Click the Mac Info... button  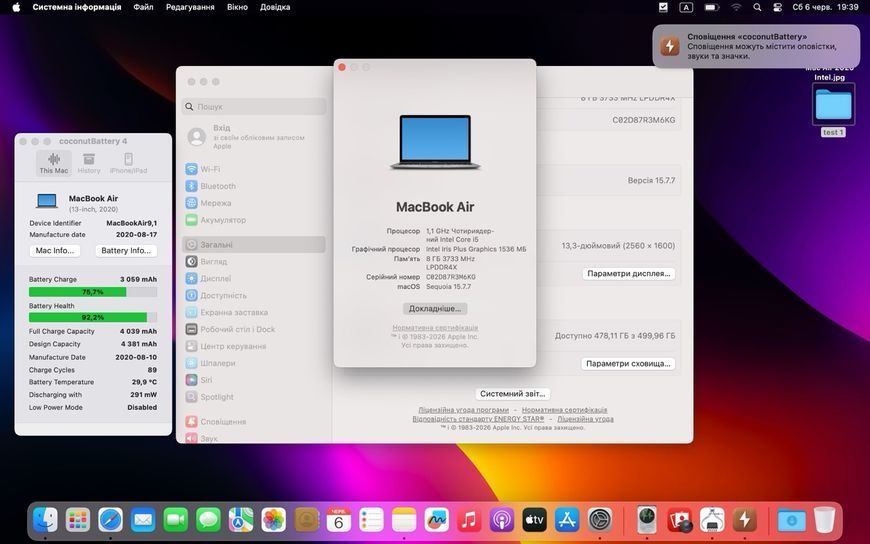tap(55, 250)
